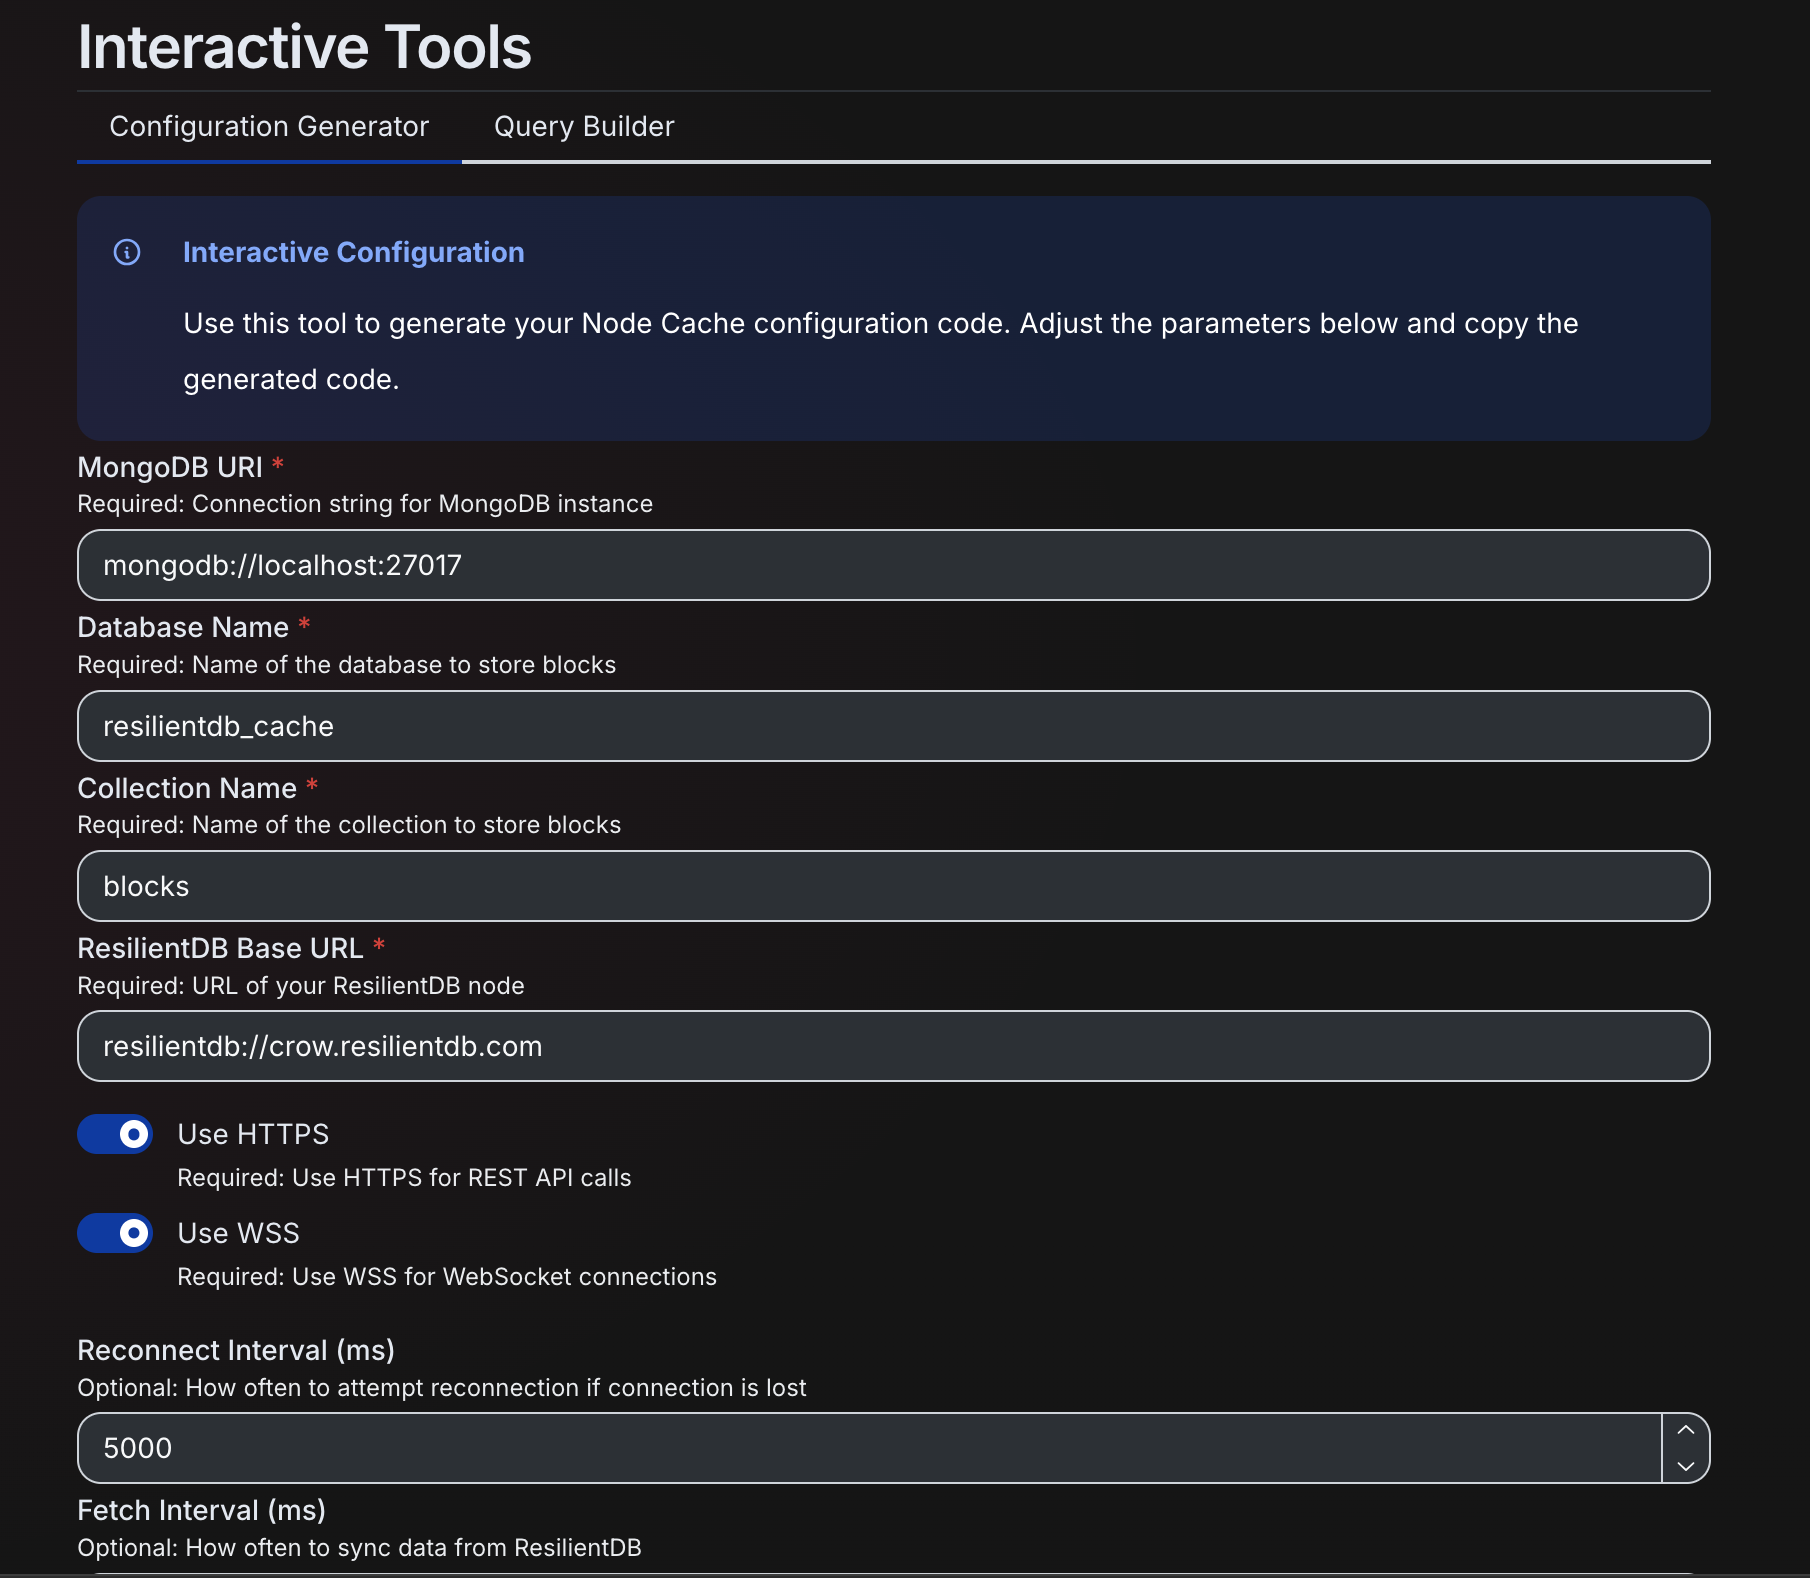Switch to the Query Builder tab

pos(584,127)
